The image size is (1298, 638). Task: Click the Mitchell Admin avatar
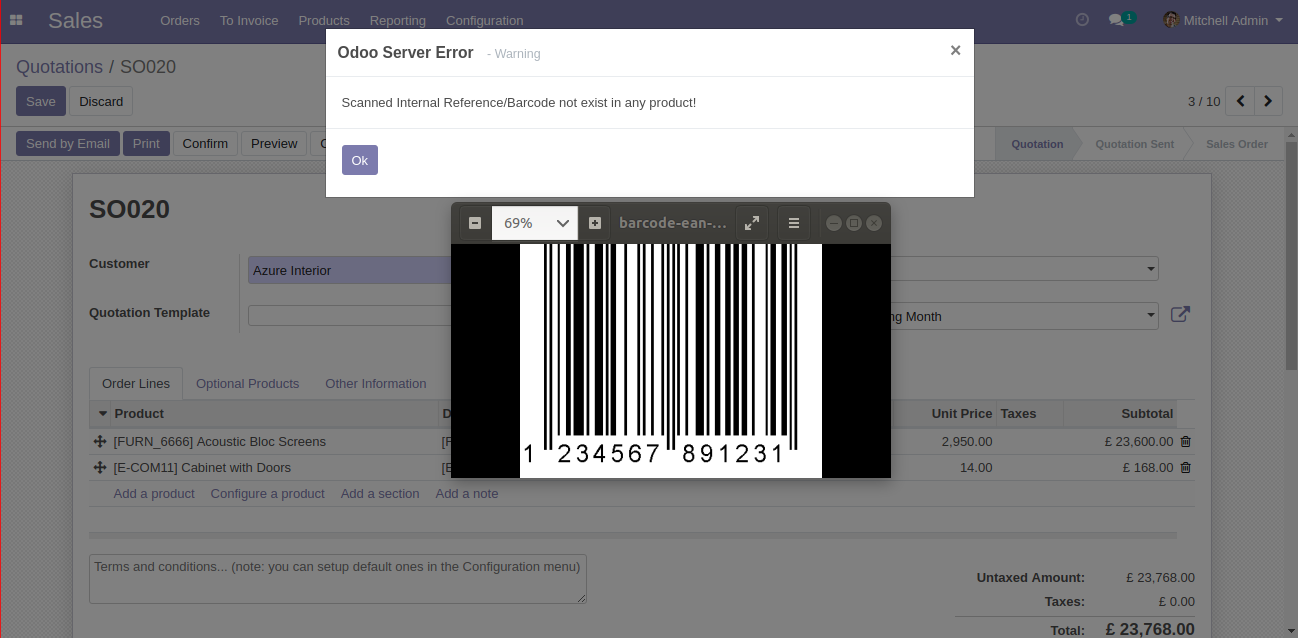1170,20
